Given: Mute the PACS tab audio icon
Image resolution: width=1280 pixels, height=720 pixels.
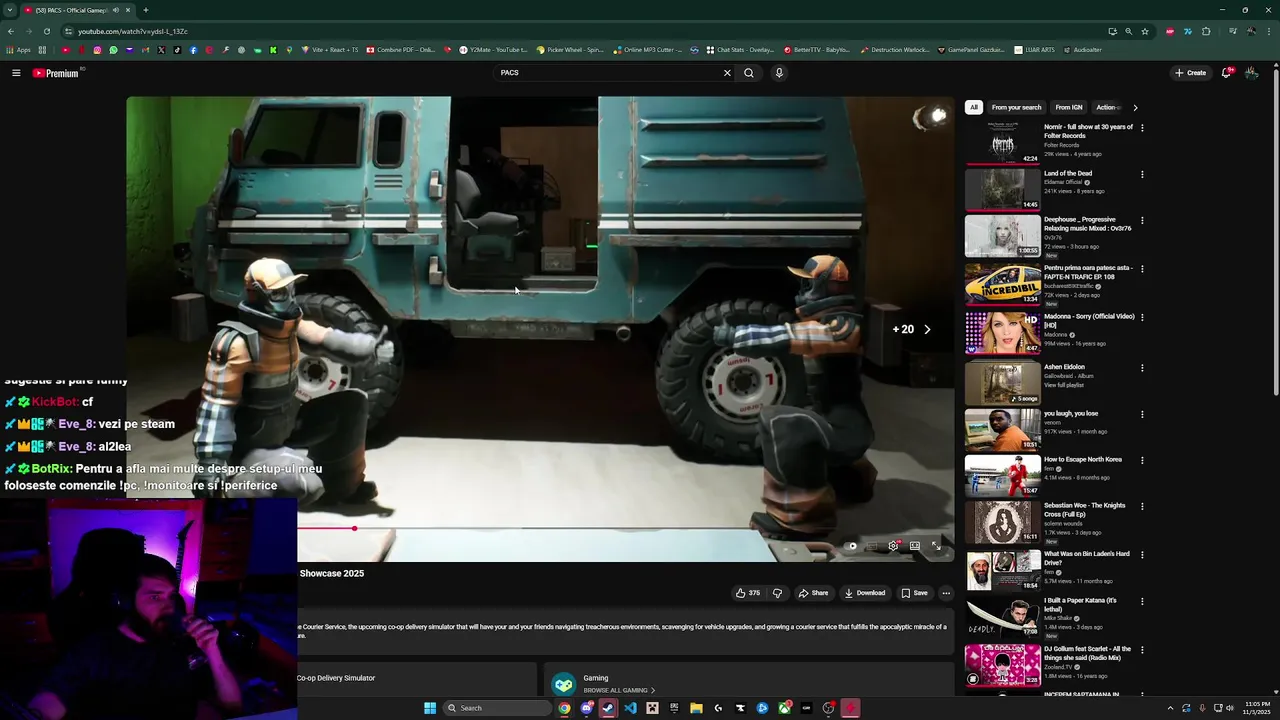Looking at the screenshot, I should (115, 10).
